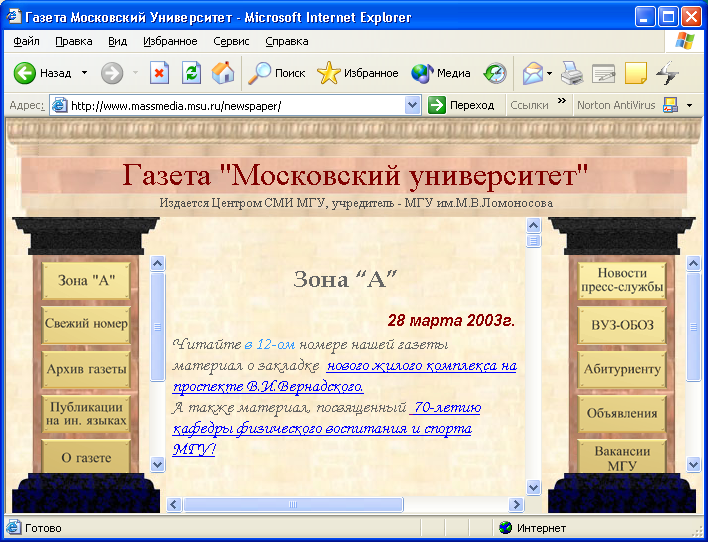708x542 pixels.
Task: Click the lightning bolt toolbar icon
Action: [668, 73]
